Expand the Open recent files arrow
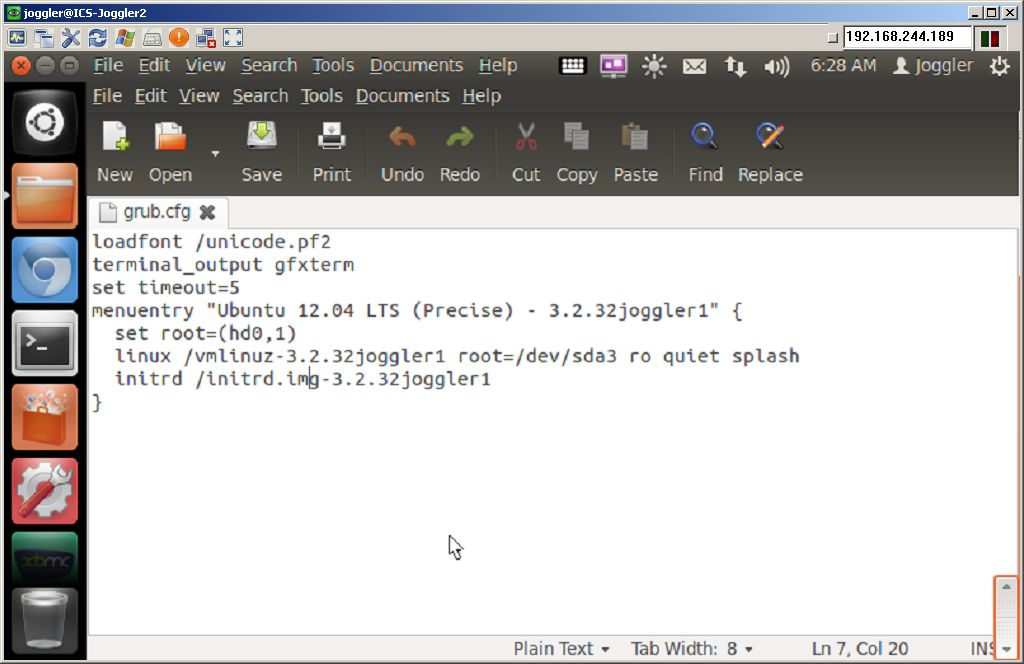This screenshot has height=664, width=1024. point(215,153)
